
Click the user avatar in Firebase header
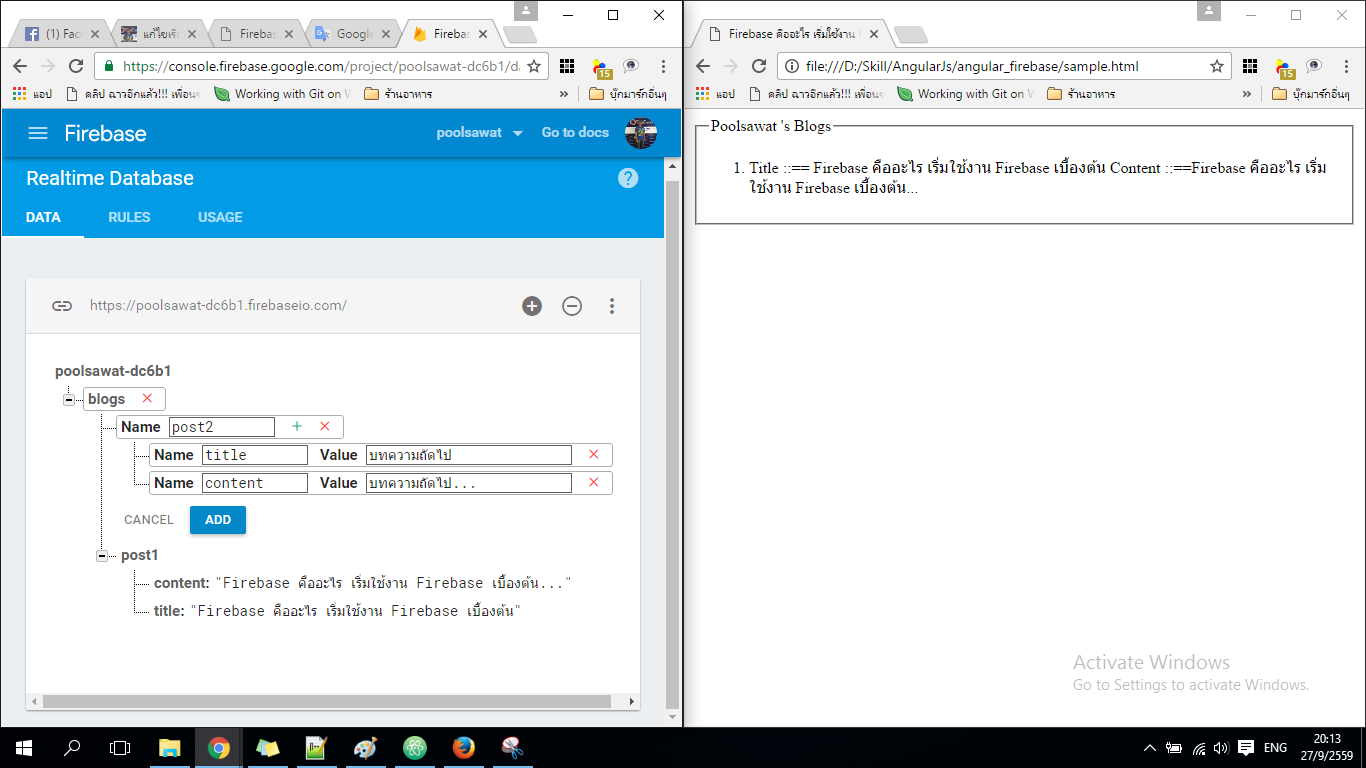click(641, 133)
